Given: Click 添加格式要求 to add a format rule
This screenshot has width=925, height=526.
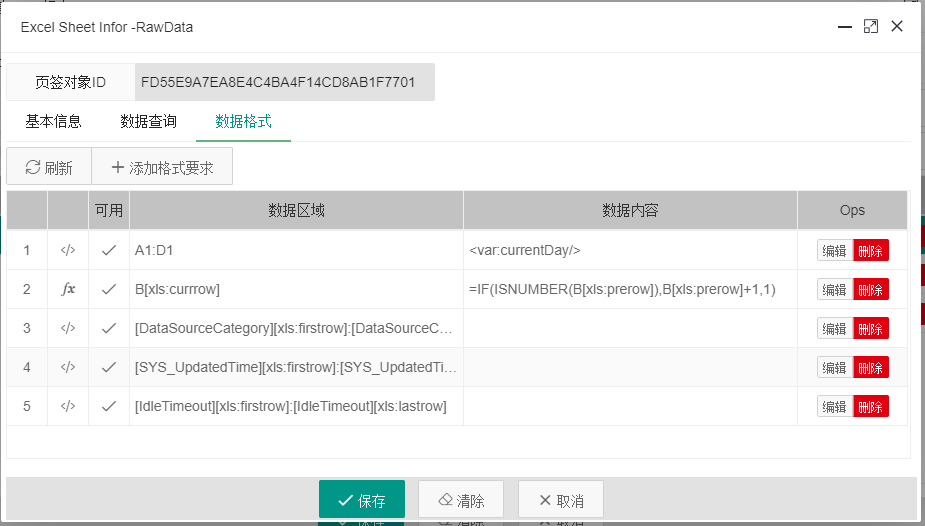Looking at the screenshot, I should coord(162,167).
